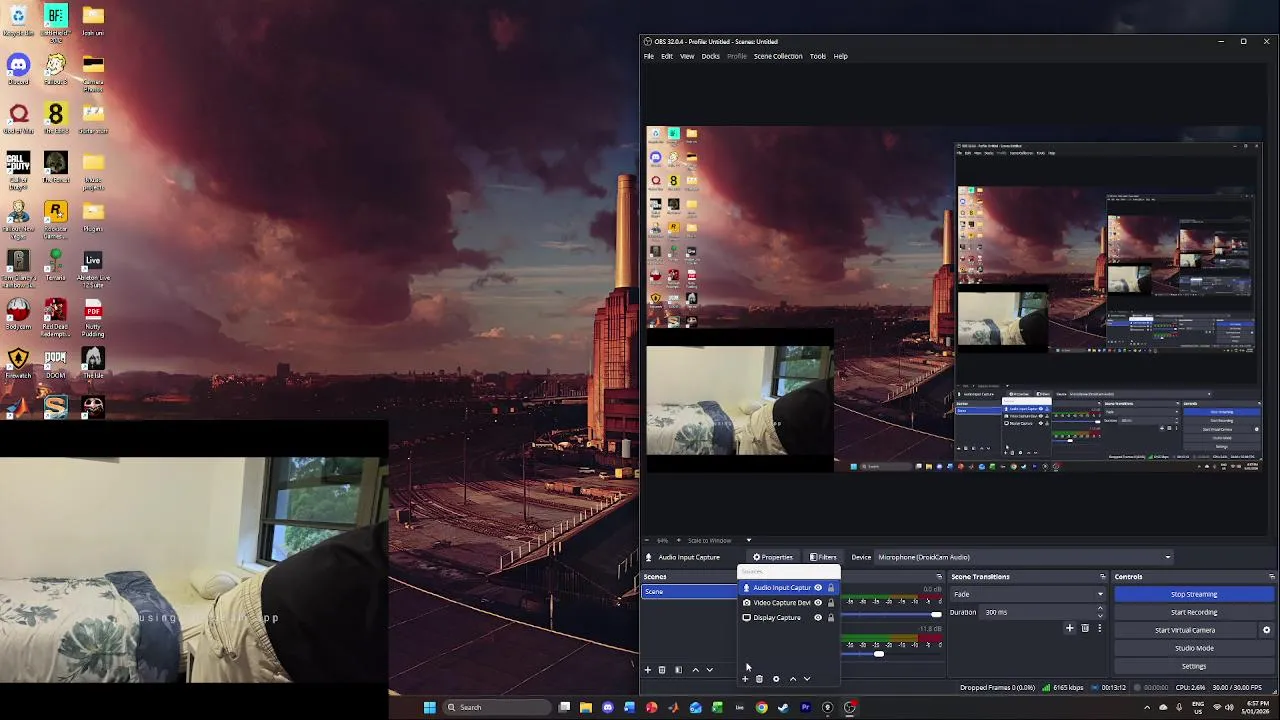Image resolution: width=1280 pixels, height=720 pixels.
Task: Hide the Display Capture source
Action: 818,618
